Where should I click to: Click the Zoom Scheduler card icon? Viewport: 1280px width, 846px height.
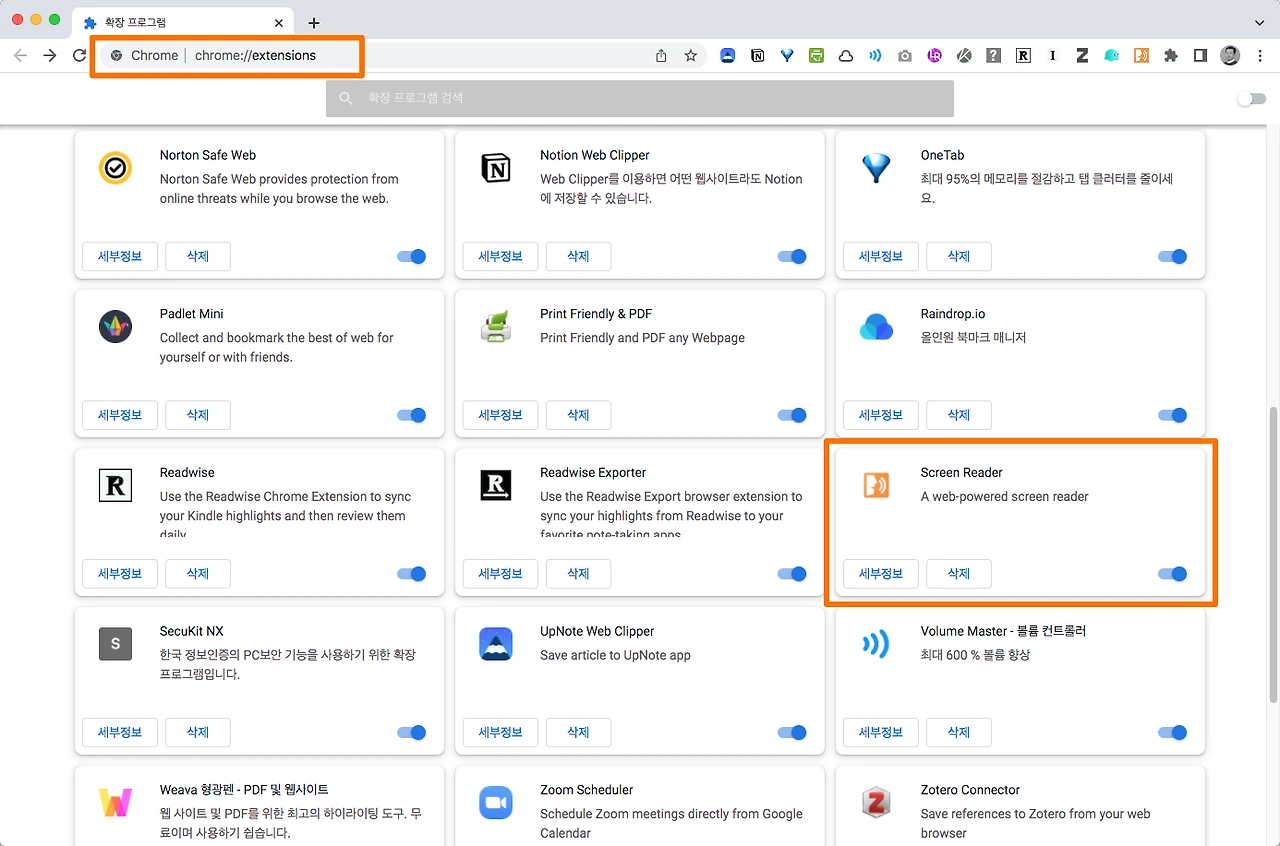tap(496, 802)
